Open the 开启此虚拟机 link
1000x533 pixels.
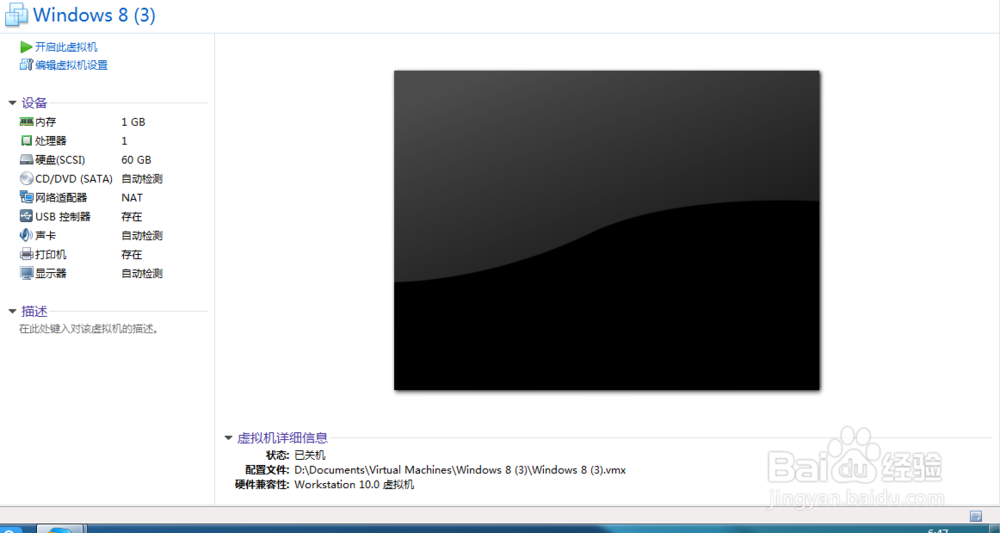pos(66,47)
